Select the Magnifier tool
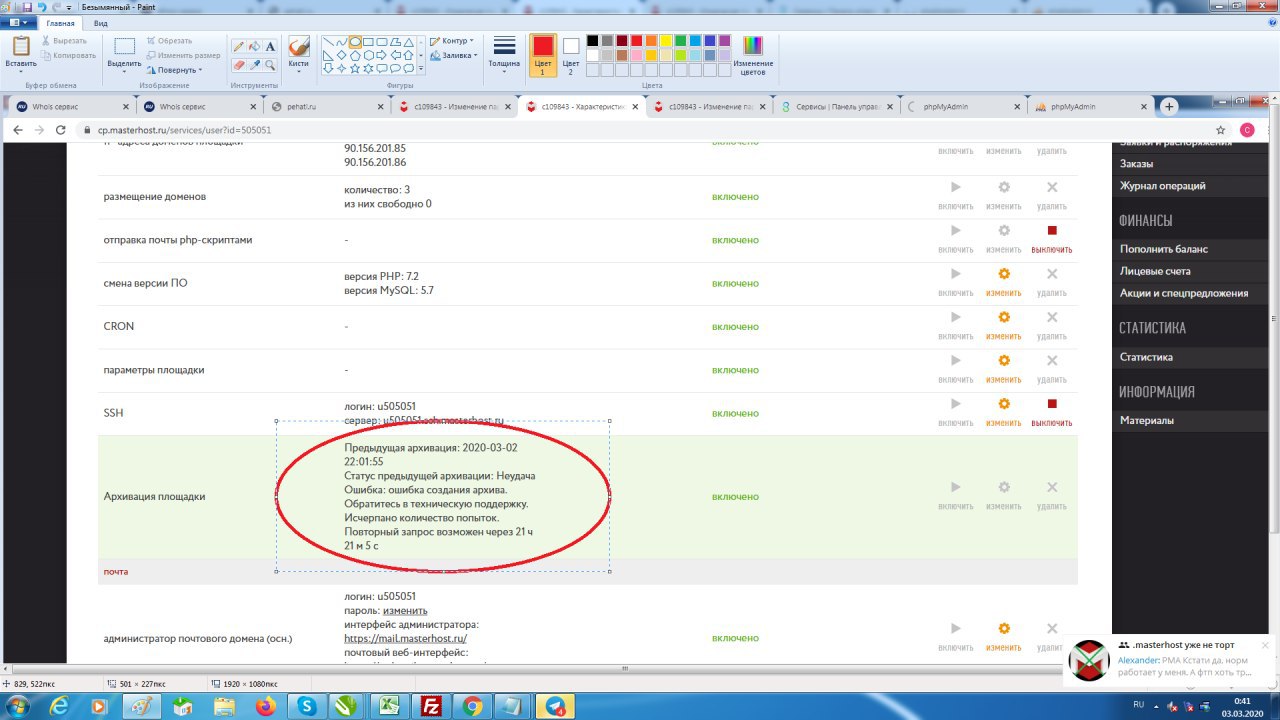The height and width of the screenshot is (720, 1280). coord(270,65)
